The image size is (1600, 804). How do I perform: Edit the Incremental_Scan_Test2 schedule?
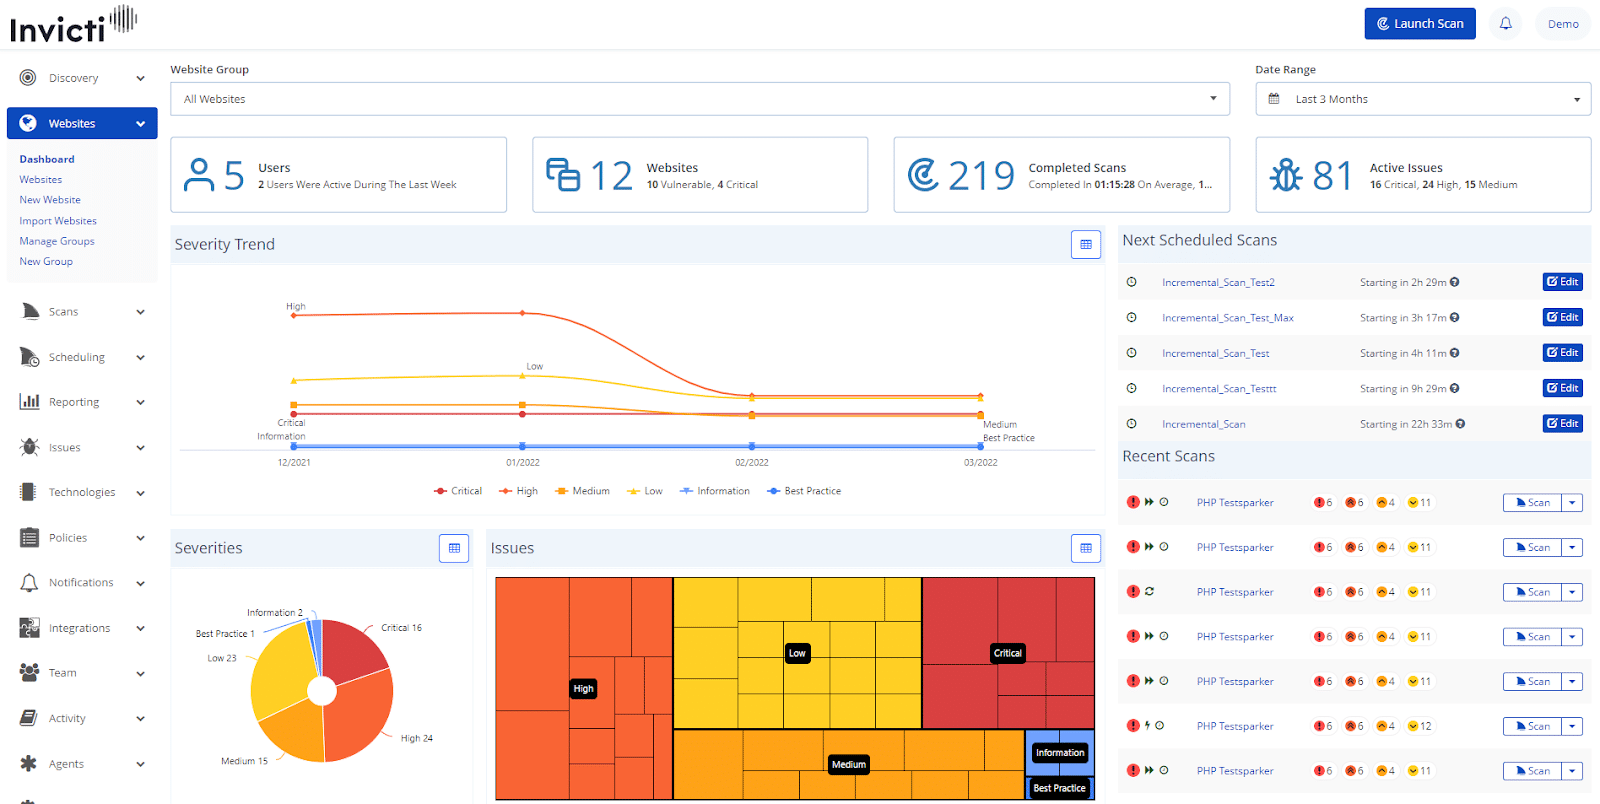click(x=1563, y=282)
